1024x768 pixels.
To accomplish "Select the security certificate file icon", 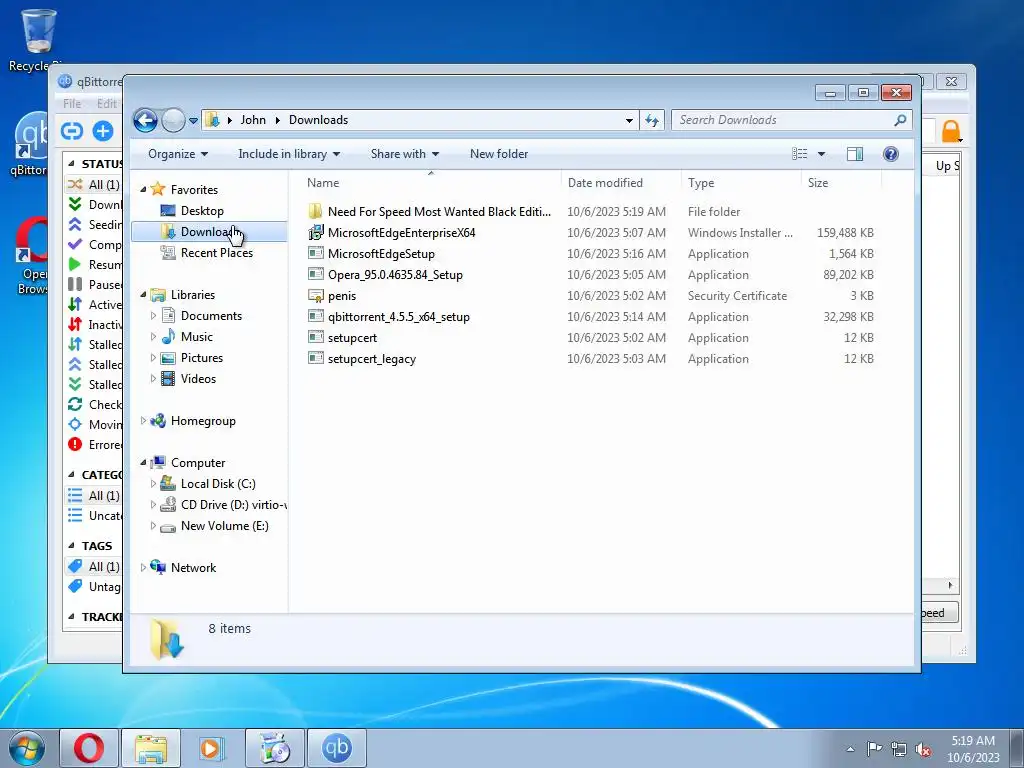I will (x=316, y=296).
